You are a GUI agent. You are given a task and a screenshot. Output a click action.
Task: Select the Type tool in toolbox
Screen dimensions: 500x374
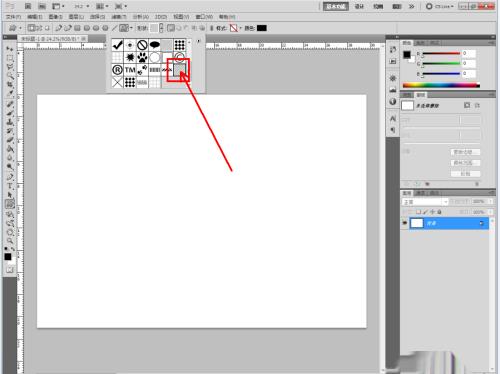[x=10, y=186]
